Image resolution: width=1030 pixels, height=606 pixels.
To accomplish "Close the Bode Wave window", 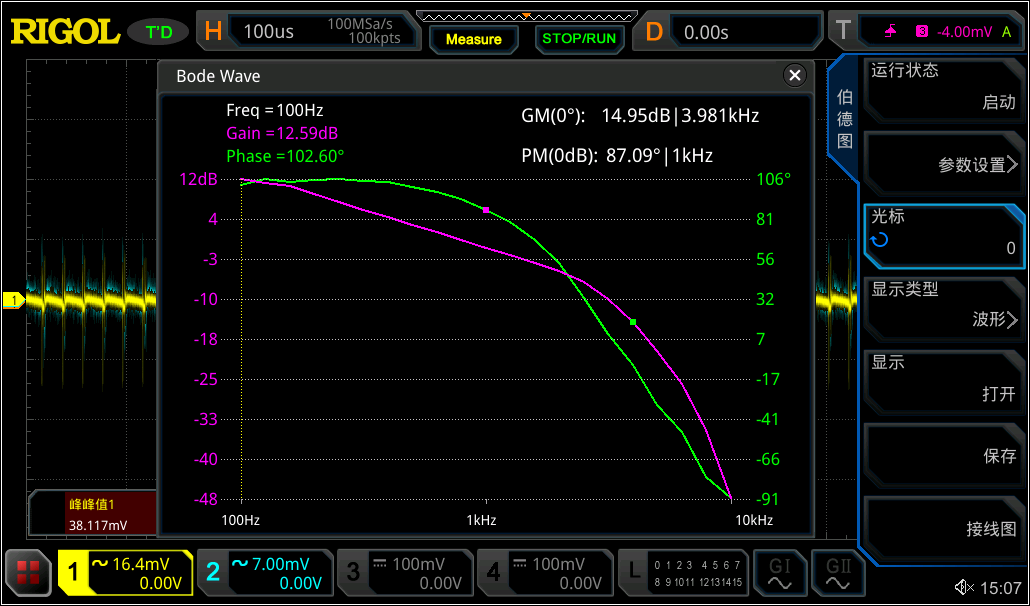I will pyautogui.click(x=794, y=76).
